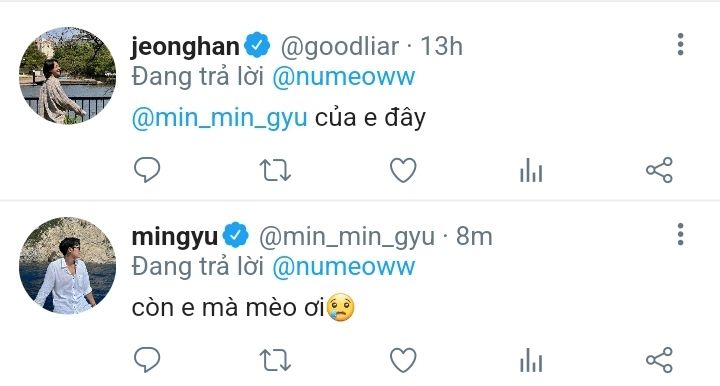Open more options menu on mingyu's tweet
The width and height of the screenshot is (720, 386).
pyautogui.click(x=681, y=235)
